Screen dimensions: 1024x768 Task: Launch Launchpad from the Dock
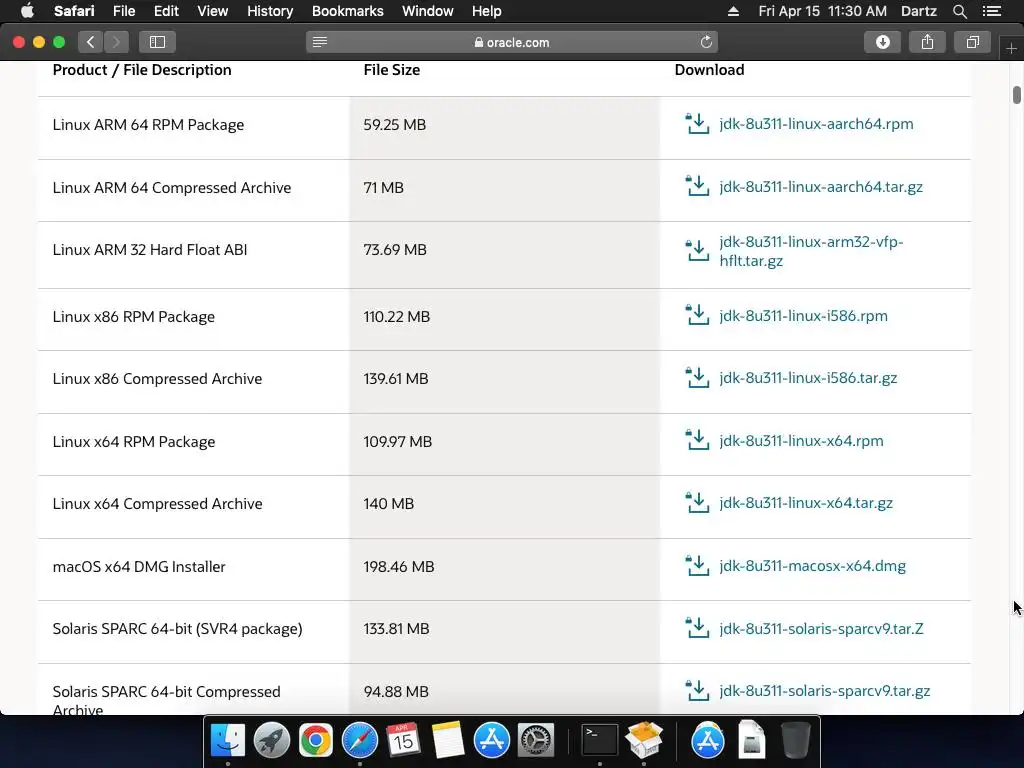click(272, 740)
